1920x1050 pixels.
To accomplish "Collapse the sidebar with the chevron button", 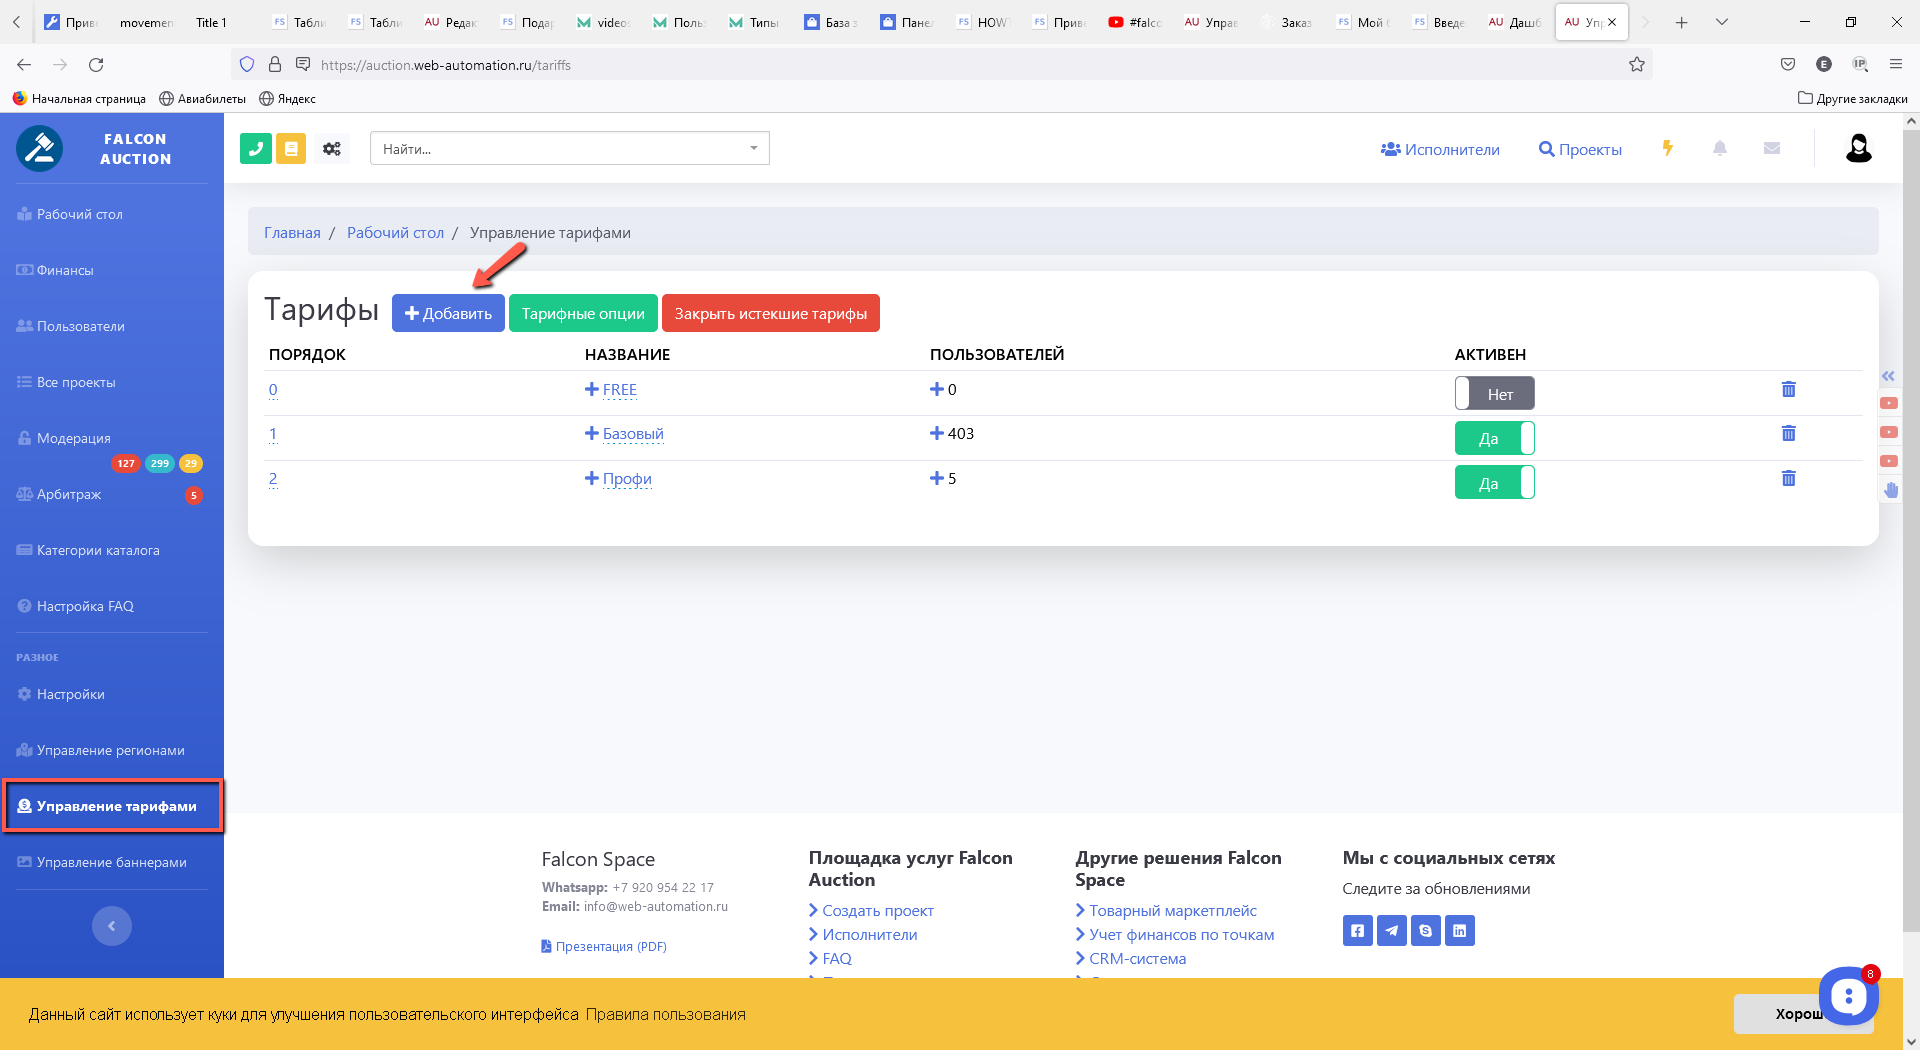I will pyautogui.click(x=112, y=926).
